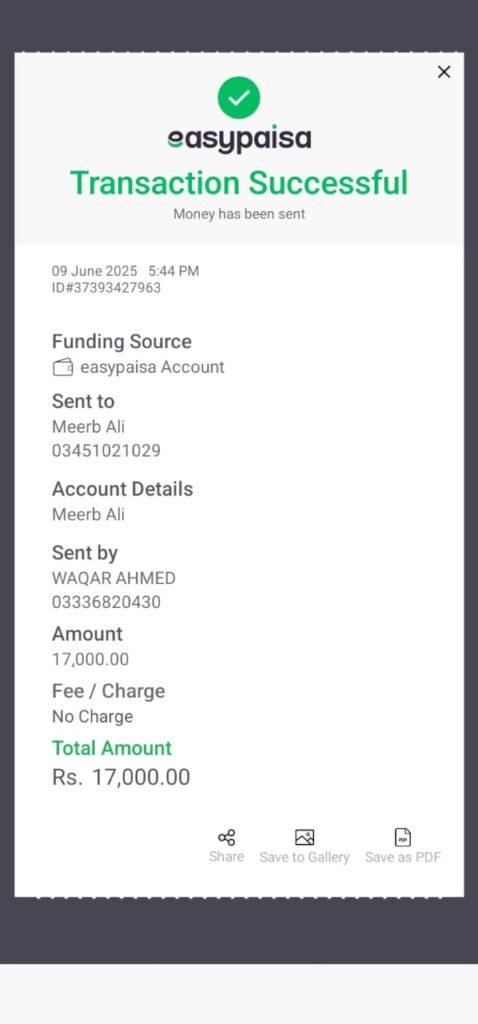Image resolution: width=478 pixels, height=1024 pixels.
Task: Tap the easypaisa logo
Action: coord(239,139)
